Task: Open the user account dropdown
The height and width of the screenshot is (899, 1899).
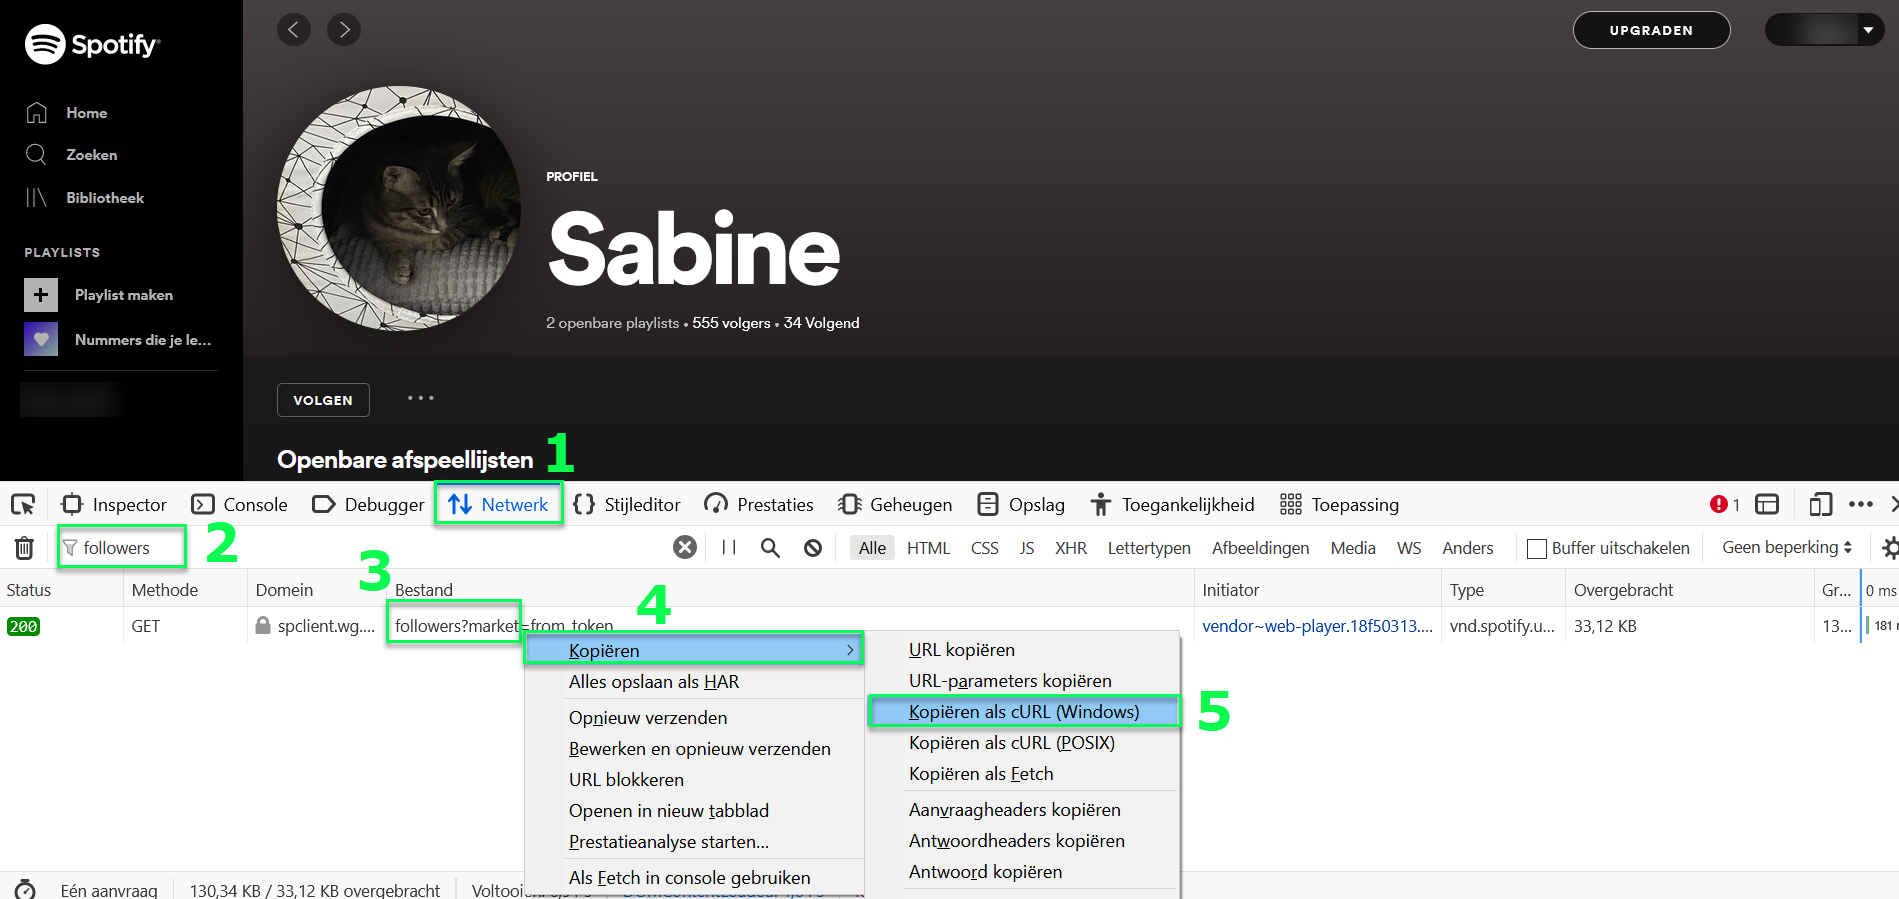Action: [1824, 30]
